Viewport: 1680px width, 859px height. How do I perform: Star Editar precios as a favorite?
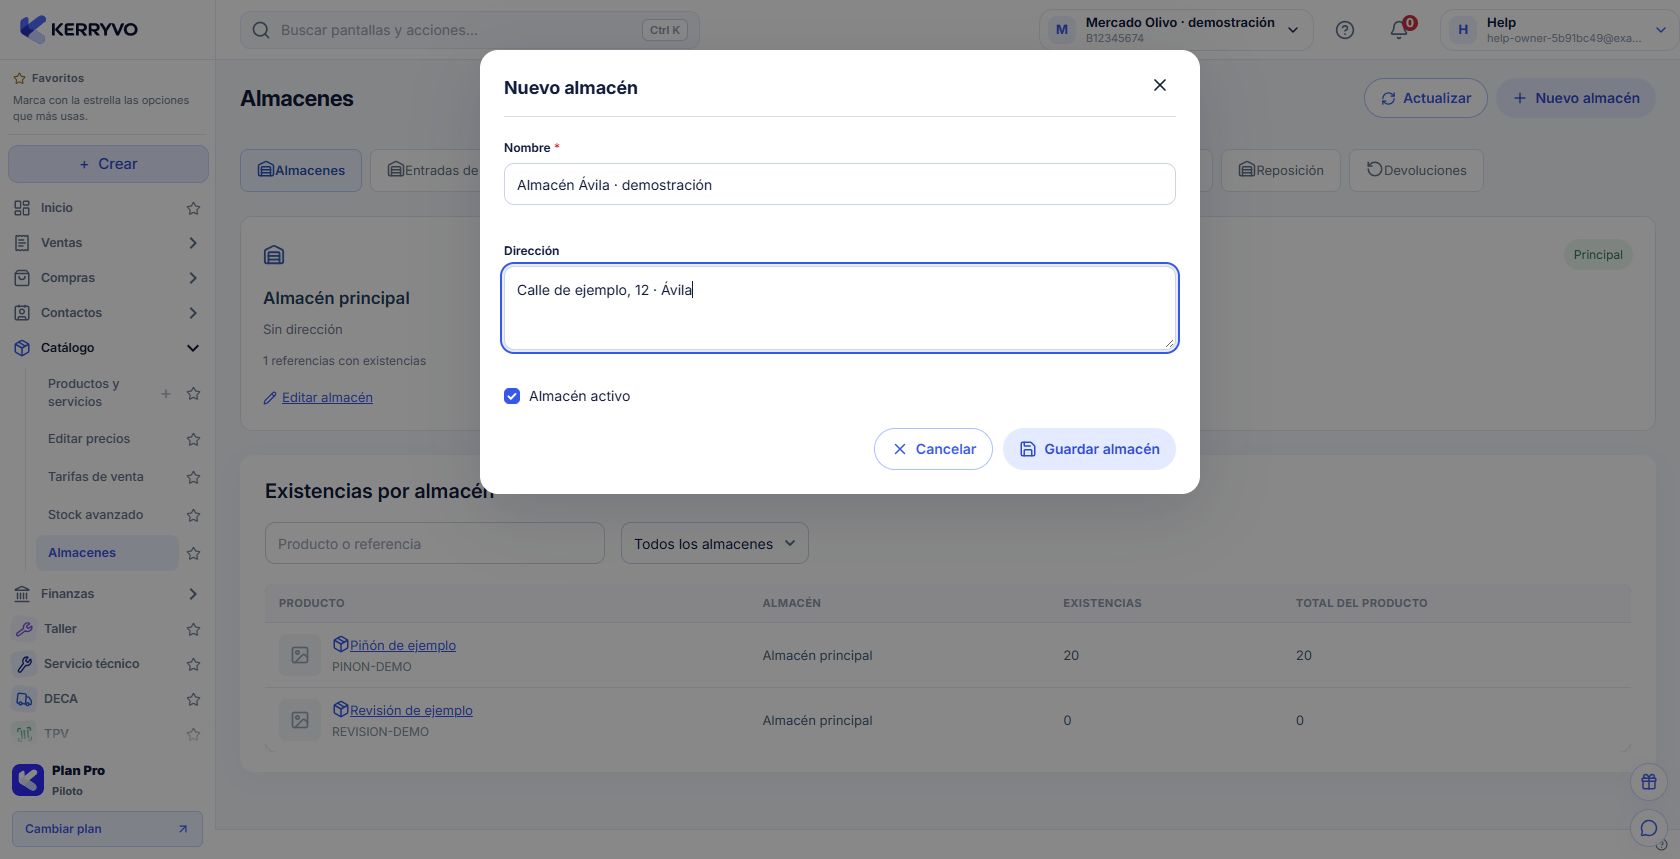[194, 439]
